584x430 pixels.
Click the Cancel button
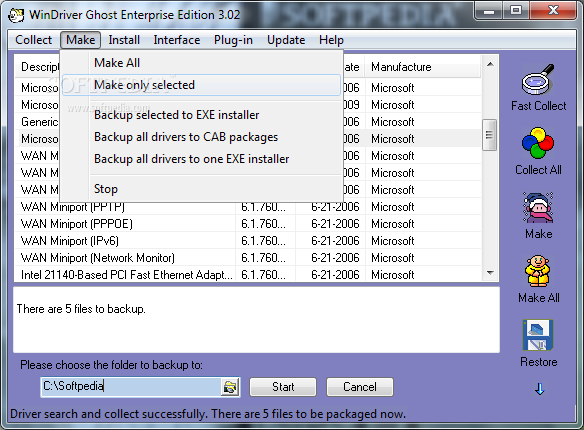click(x=360, y=387)
